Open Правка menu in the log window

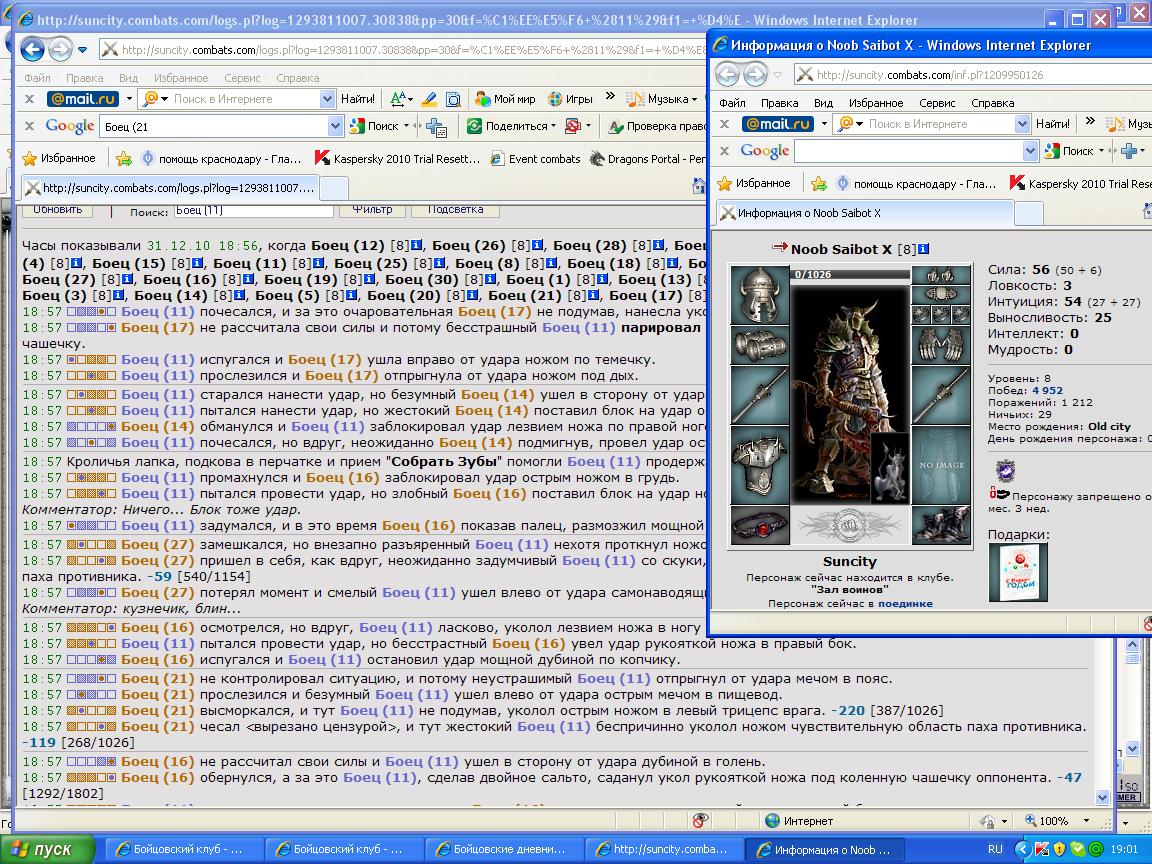(x=84, y=78)
